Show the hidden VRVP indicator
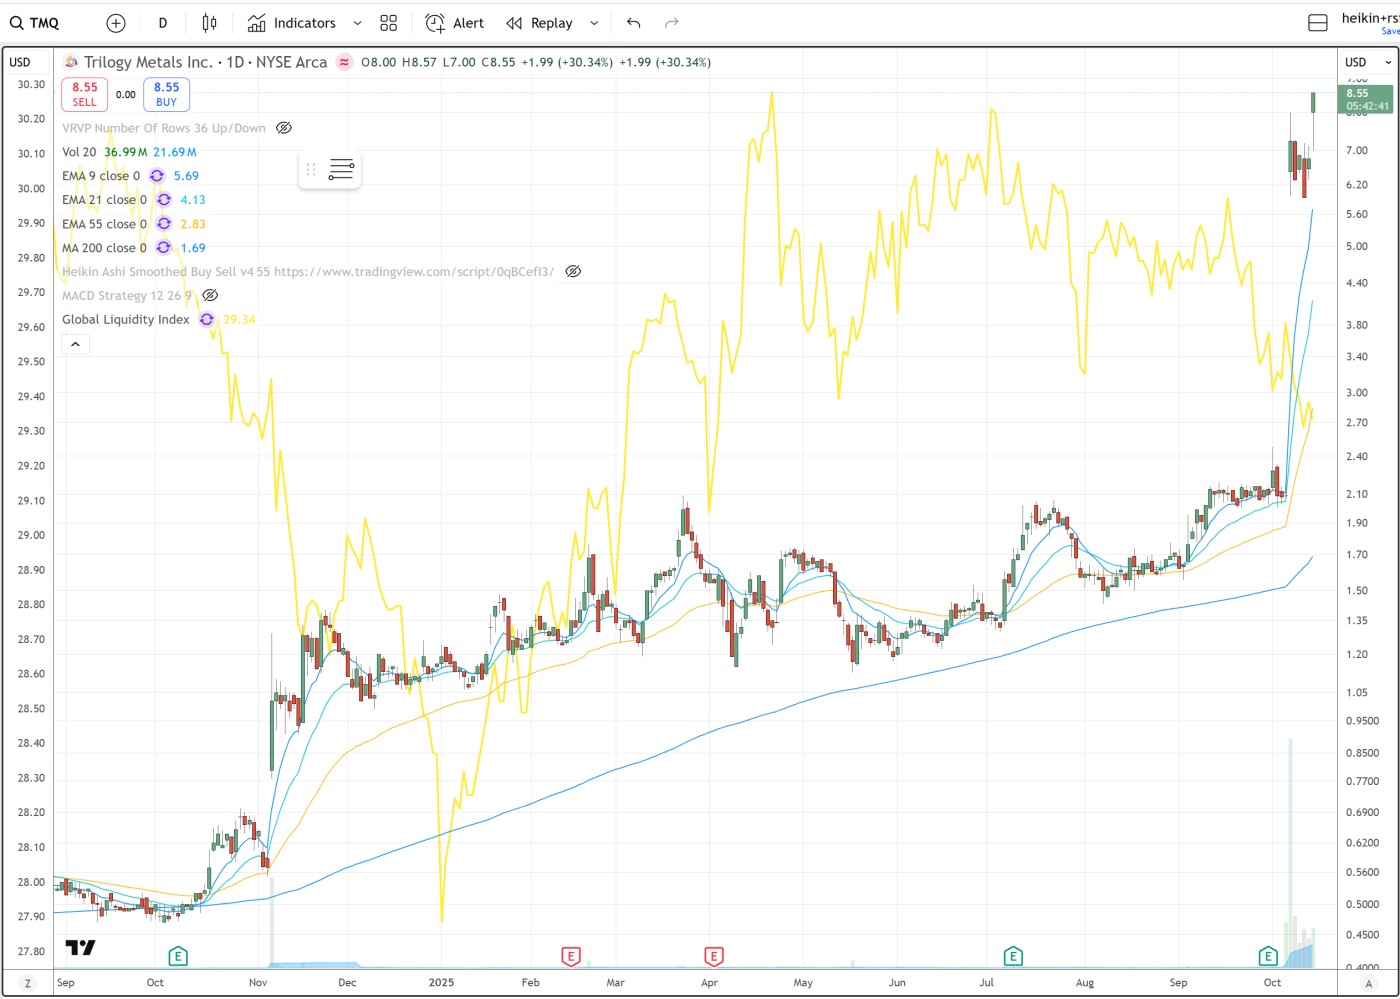The height and width of the screenshot is (999, 1400). click(x=284, y=128)
